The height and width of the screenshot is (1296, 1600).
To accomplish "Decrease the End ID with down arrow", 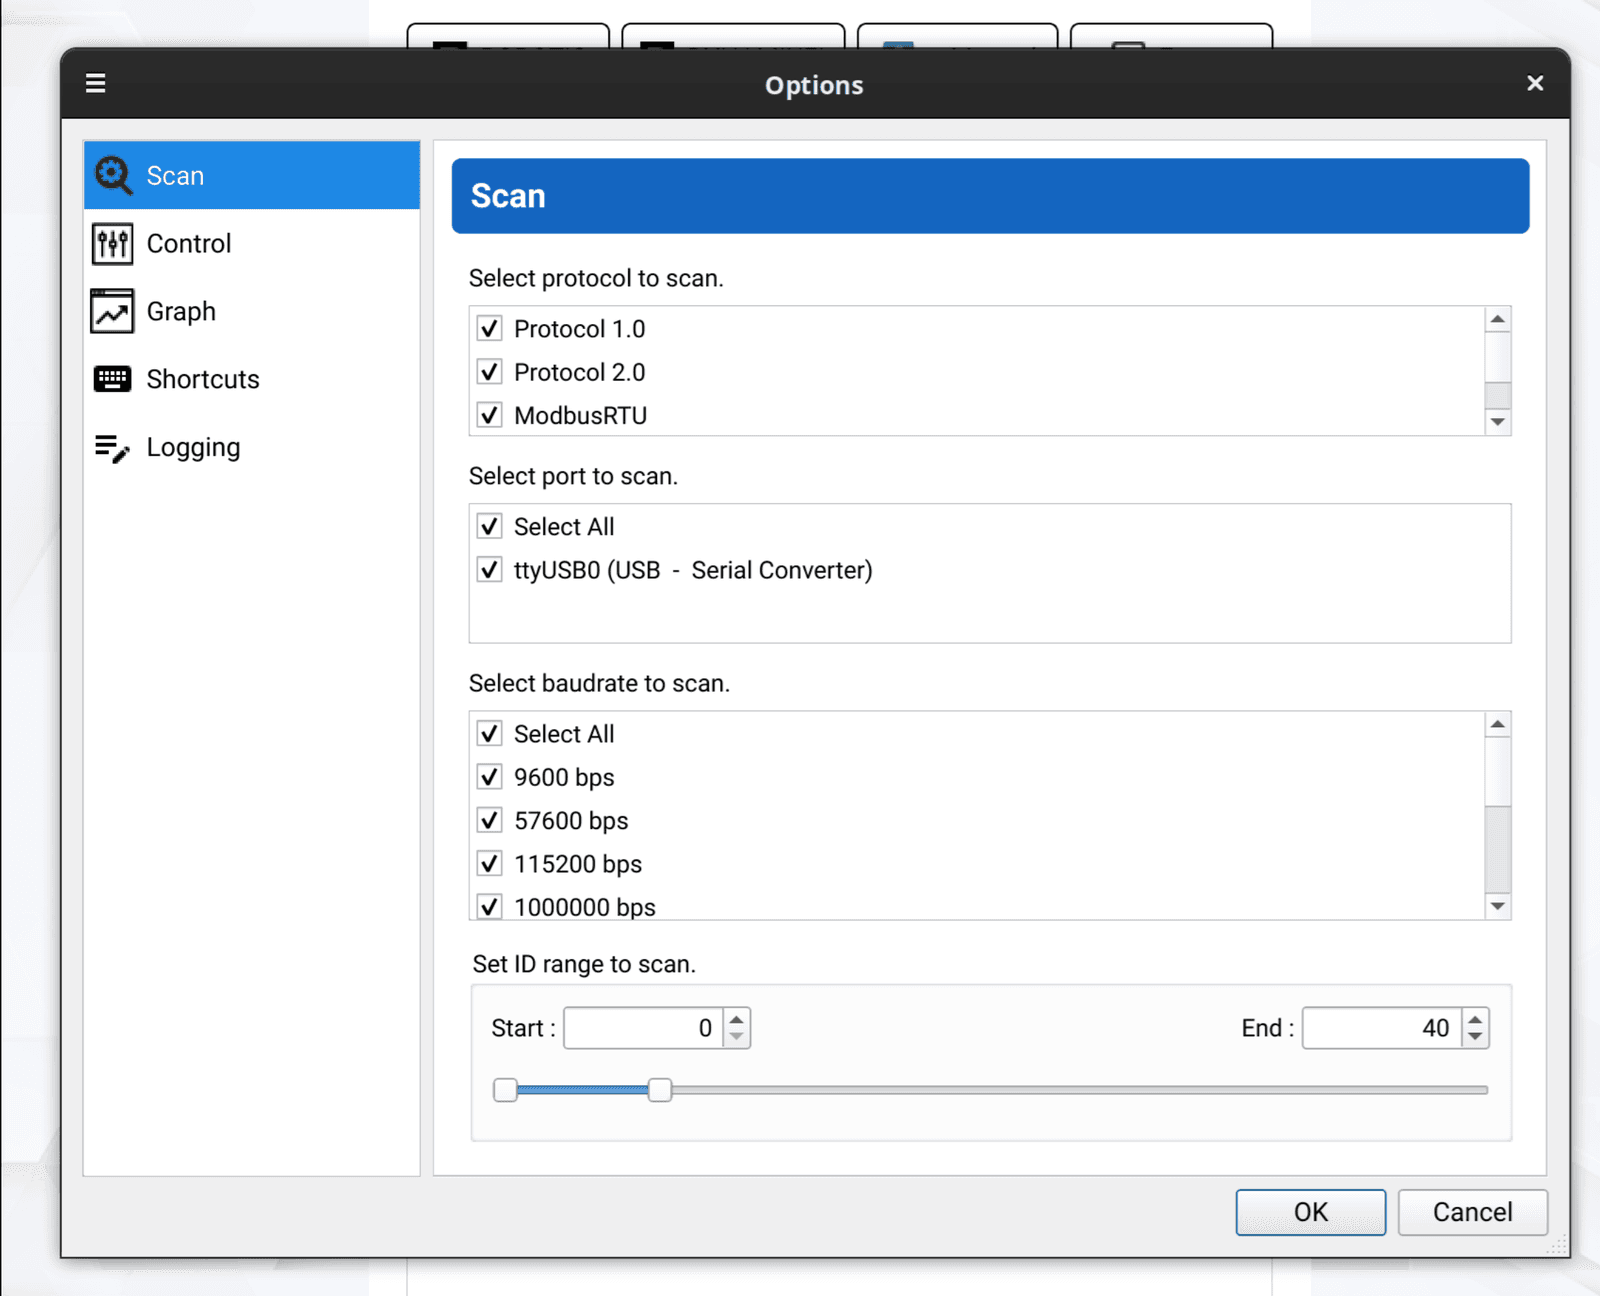I will [1476, 1037].
